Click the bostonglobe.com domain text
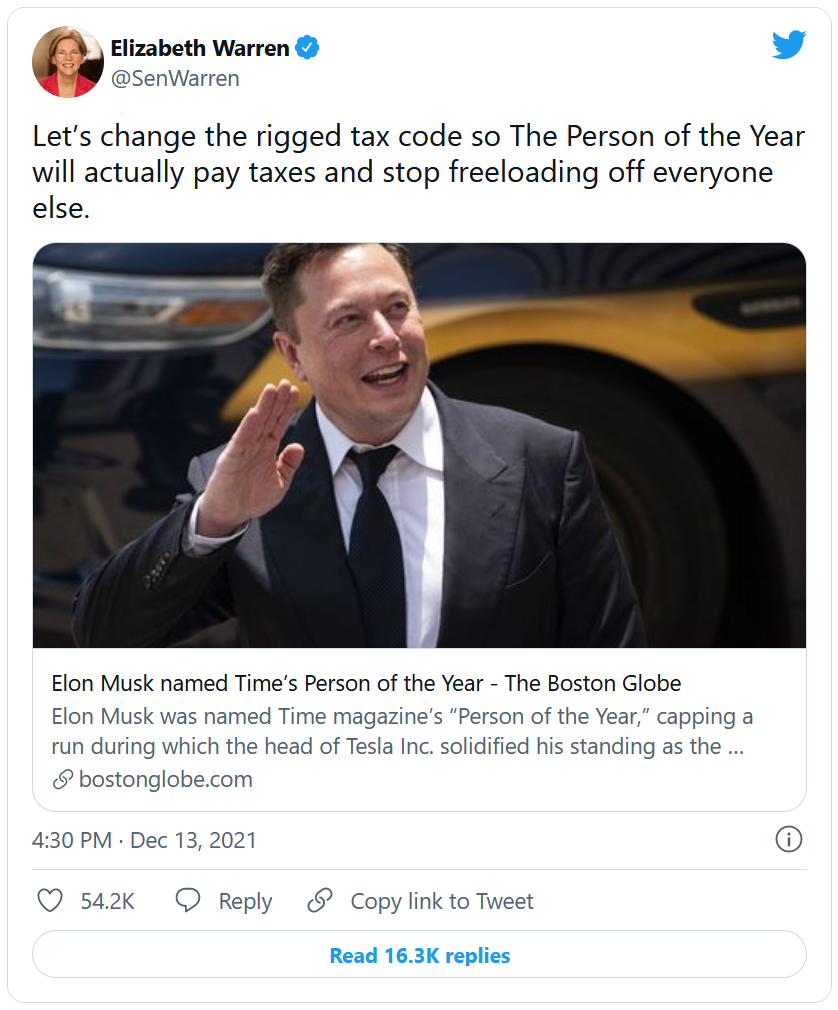Viewport: 838px width, 1010px height. [166, 779]
